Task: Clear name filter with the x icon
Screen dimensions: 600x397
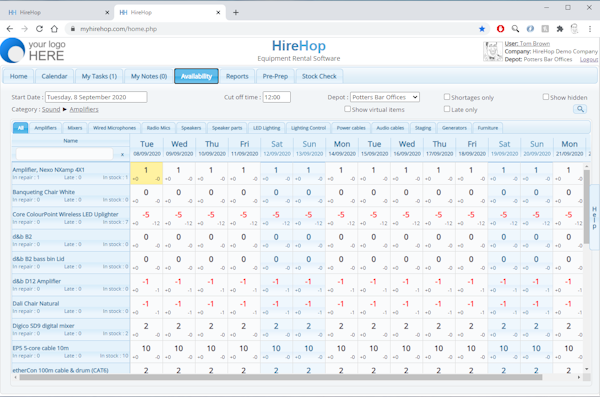Action: click(x=122, y=154)
